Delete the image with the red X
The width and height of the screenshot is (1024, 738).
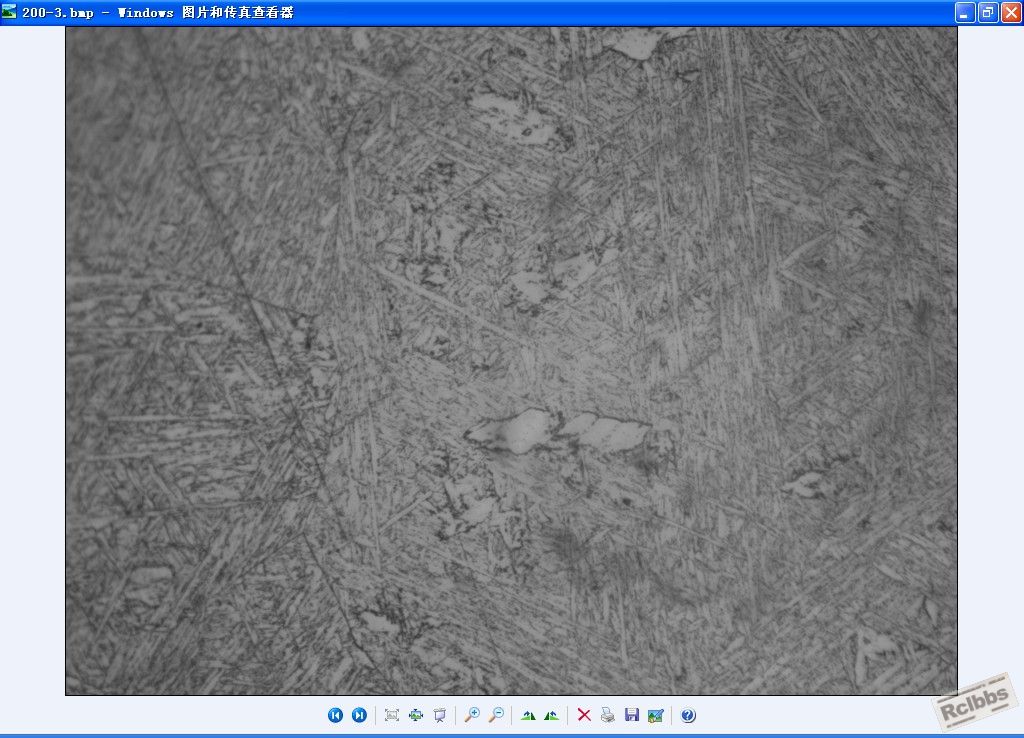tap(584, 715)
